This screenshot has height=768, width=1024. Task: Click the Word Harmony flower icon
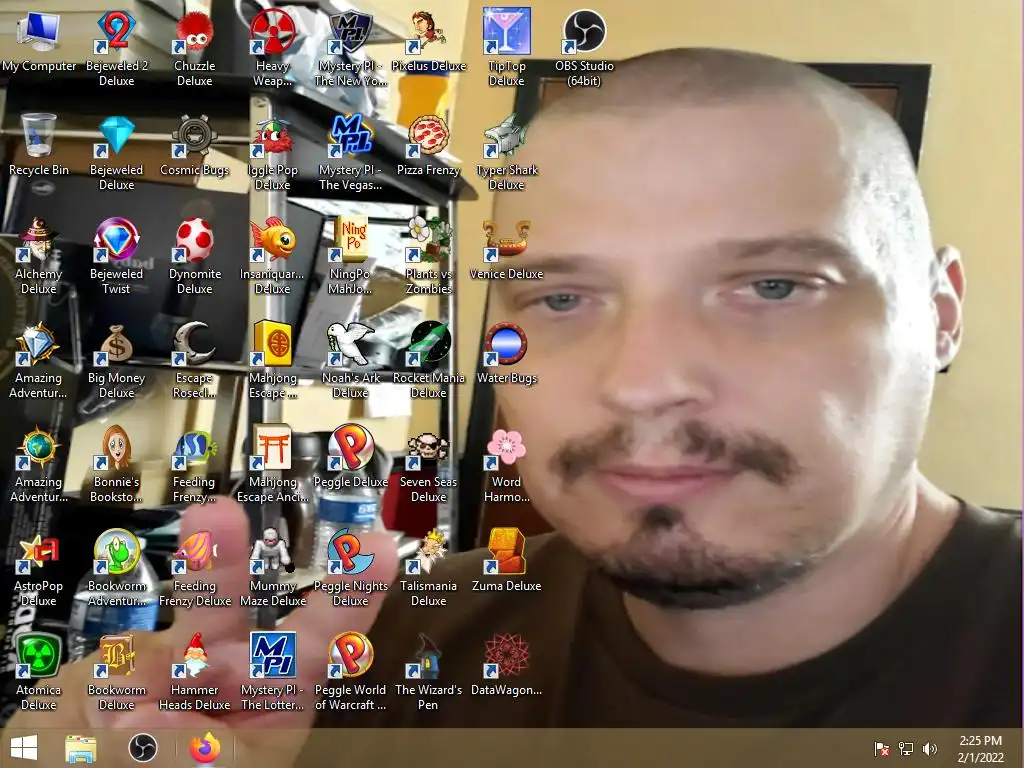pos(506,464)
